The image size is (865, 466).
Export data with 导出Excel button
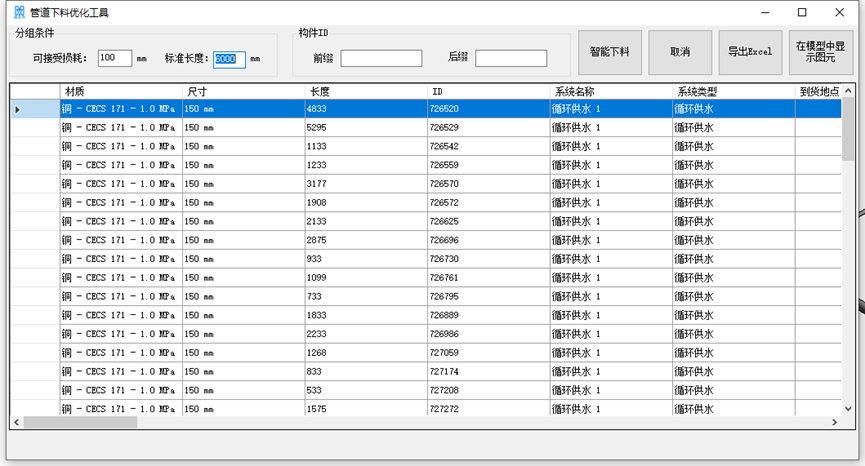coord(749,51)
